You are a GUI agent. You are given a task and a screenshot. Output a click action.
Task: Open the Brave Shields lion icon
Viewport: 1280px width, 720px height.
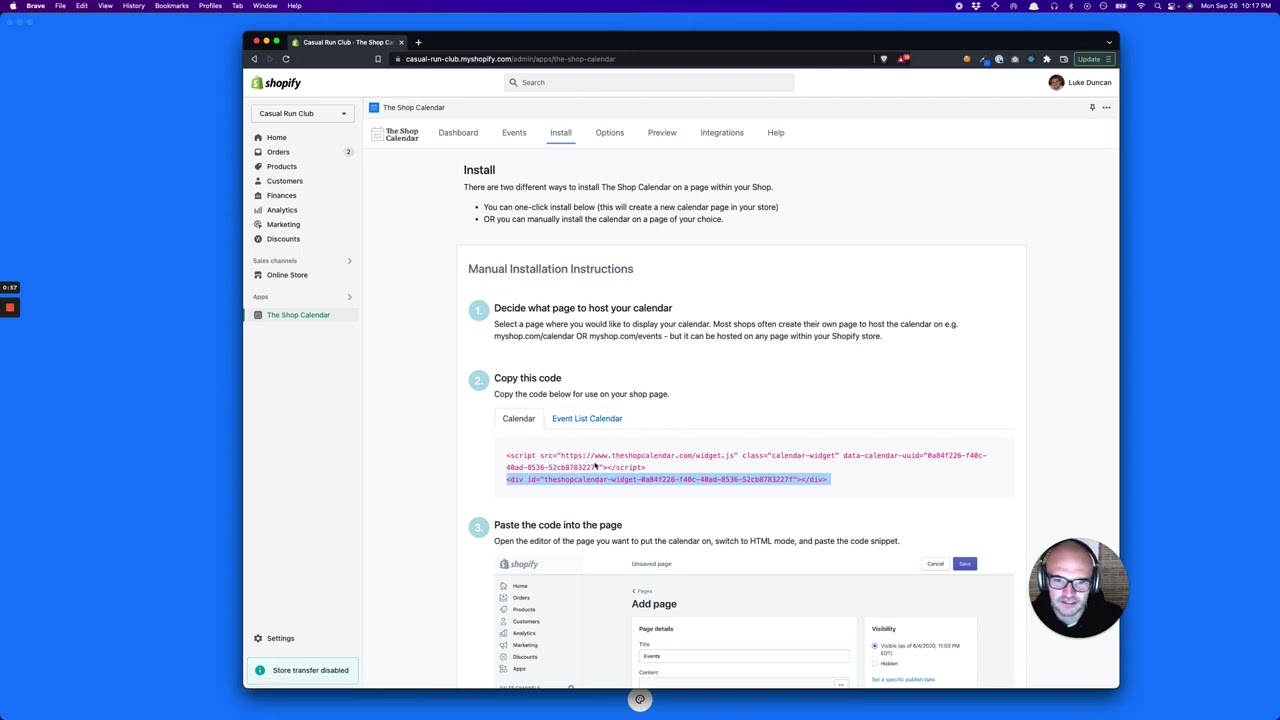(x=883, y=59)
